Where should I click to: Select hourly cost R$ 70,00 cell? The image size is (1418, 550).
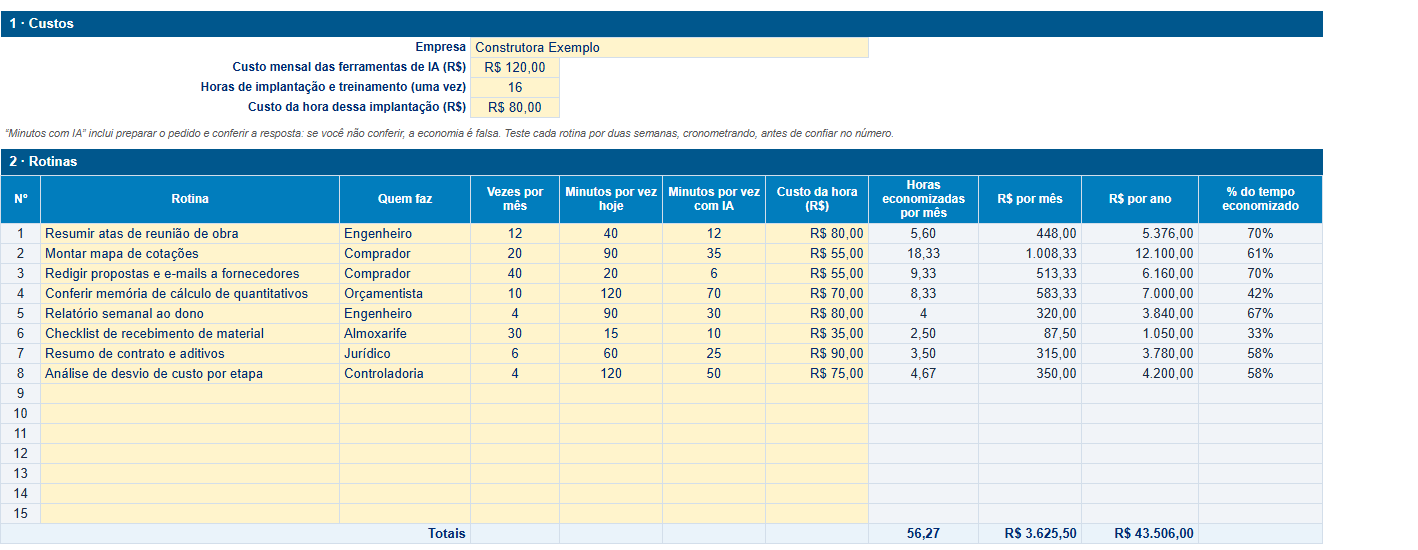click(817, 293)
